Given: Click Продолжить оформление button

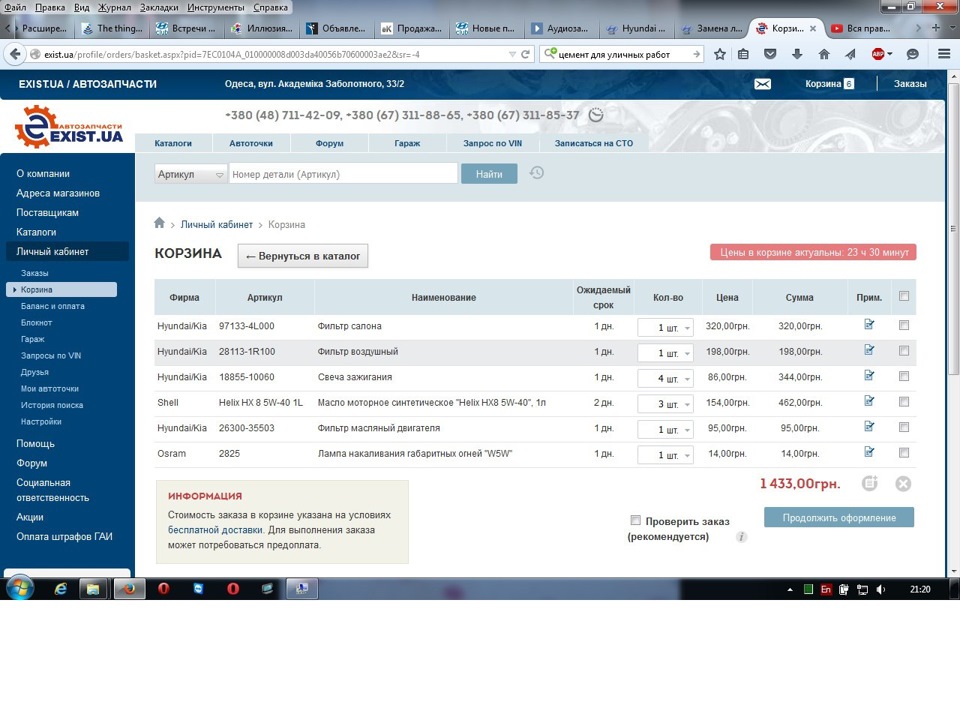Looking at the screenshot, I should point(839,517).
